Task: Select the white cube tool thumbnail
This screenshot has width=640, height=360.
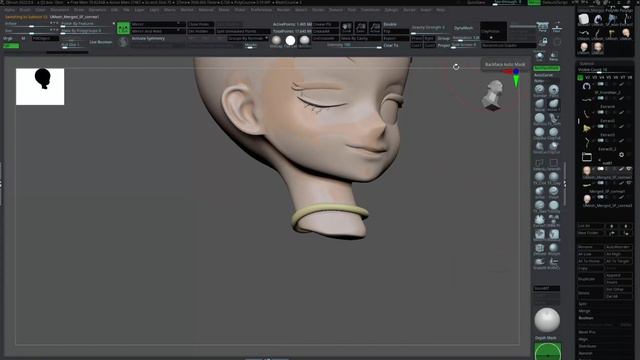Action: coord(584,19)
